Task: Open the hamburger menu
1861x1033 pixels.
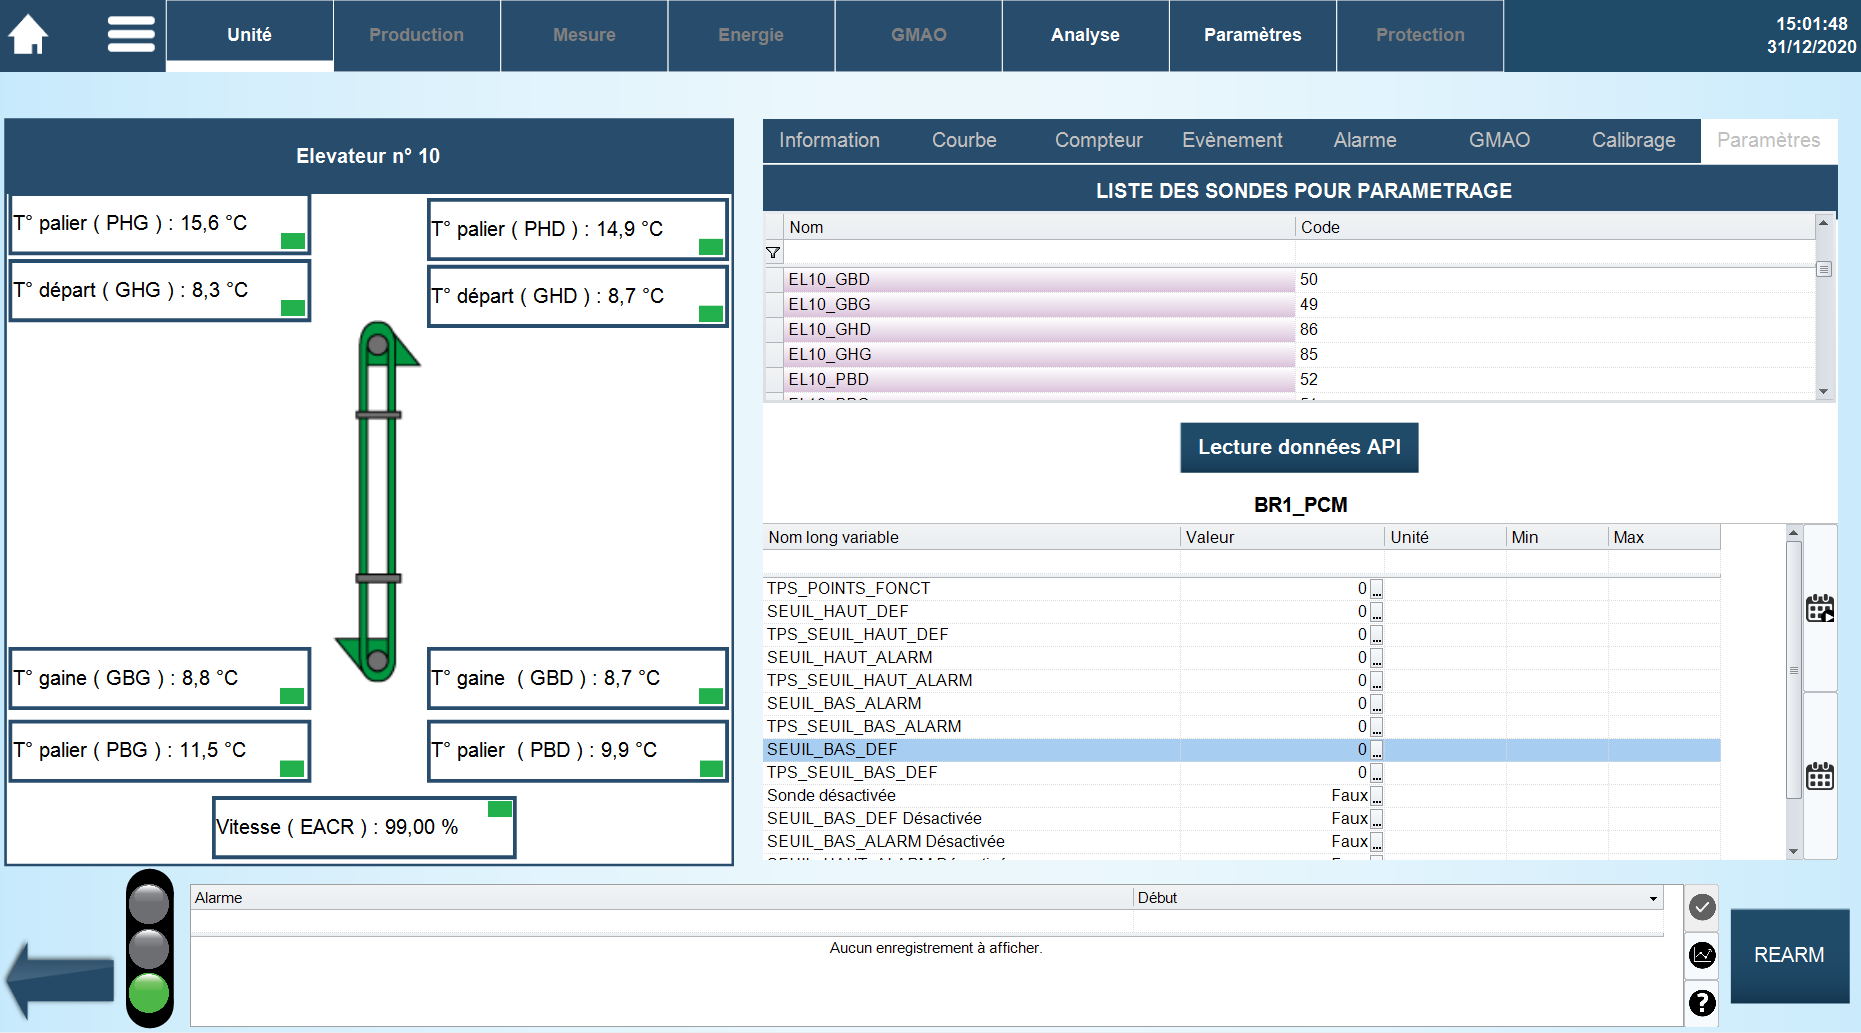Action: [x=131, y=35]
